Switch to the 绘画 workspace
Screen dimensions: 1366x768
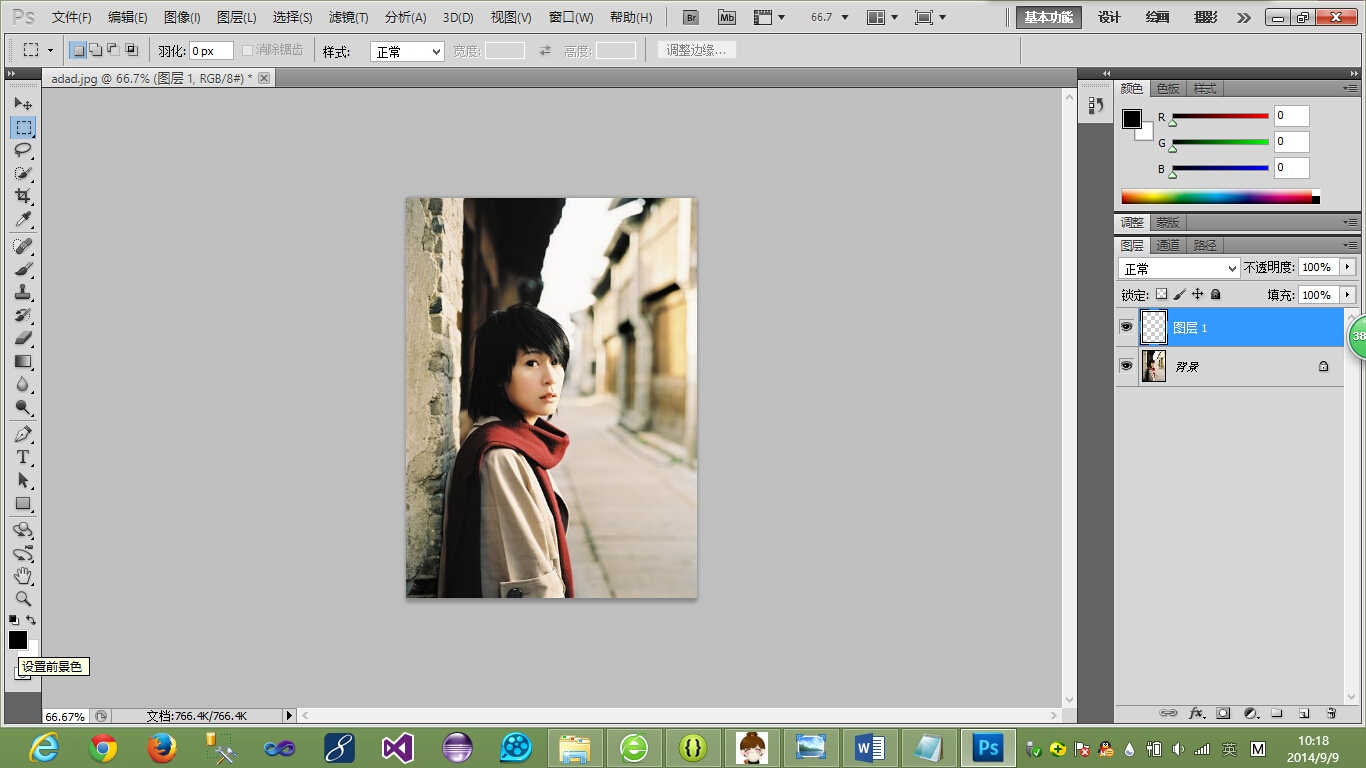tap(1157, 18)
